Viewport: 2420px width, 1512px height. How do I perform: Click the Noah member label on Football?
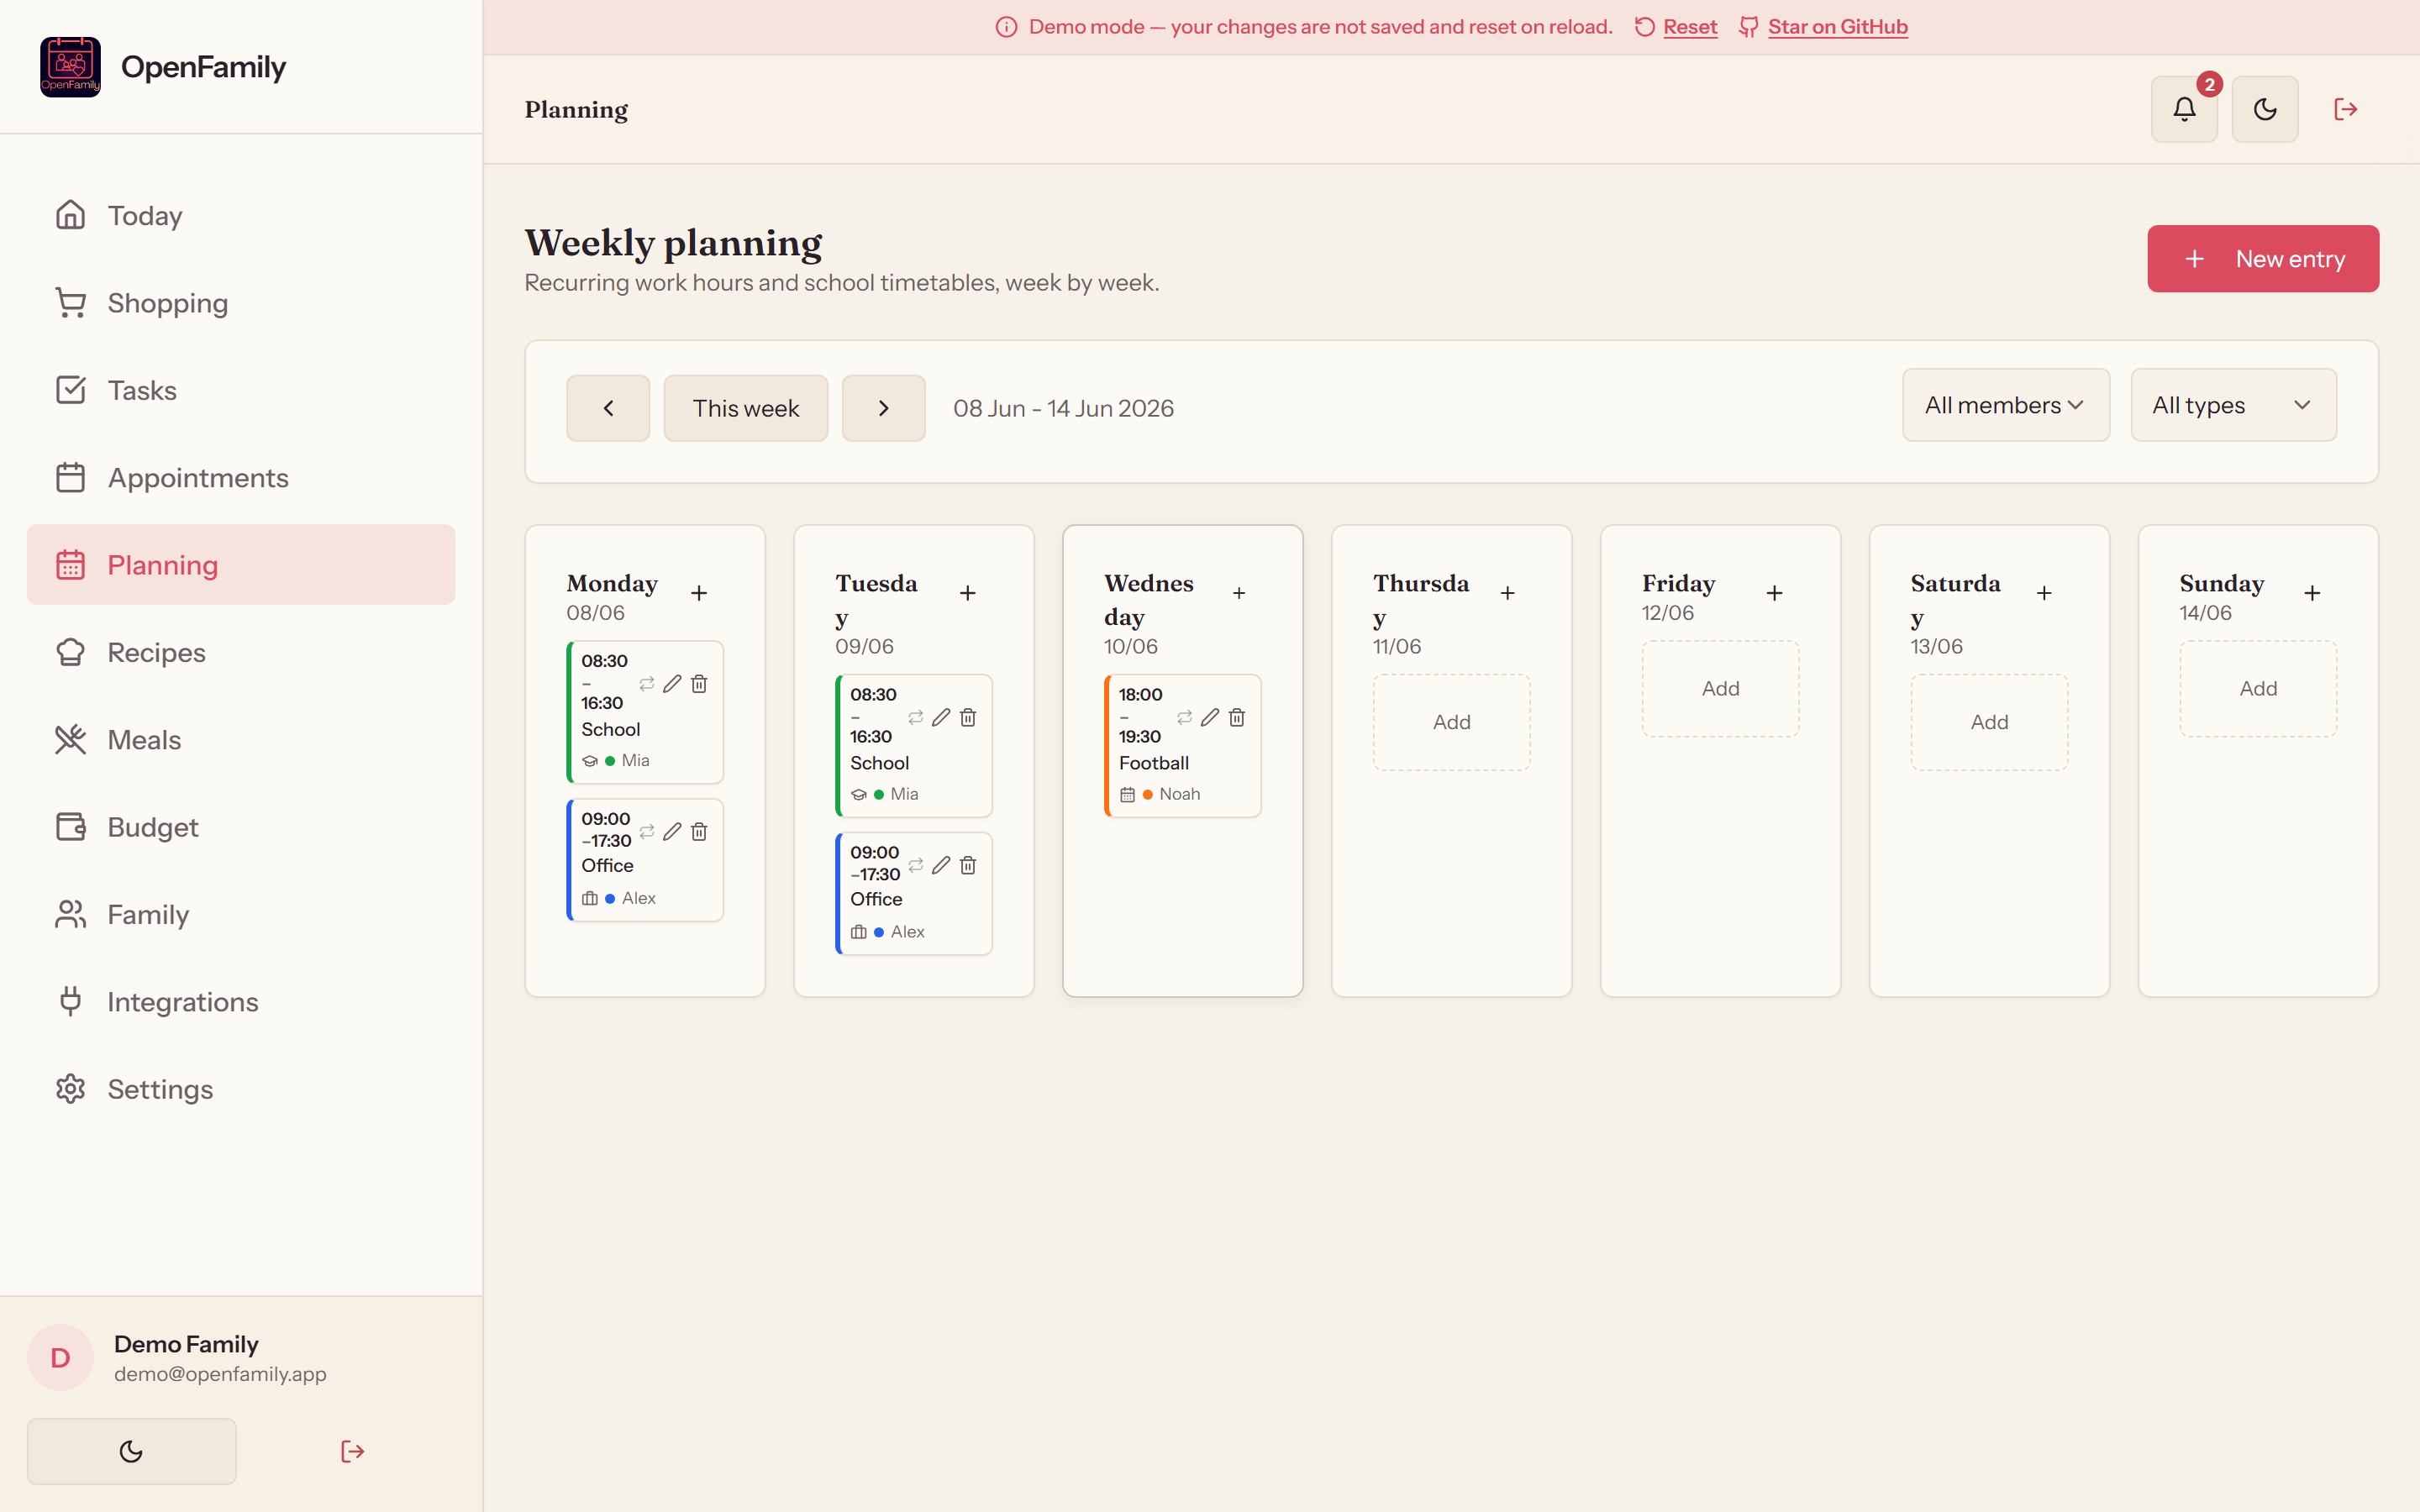[1179, 794]
